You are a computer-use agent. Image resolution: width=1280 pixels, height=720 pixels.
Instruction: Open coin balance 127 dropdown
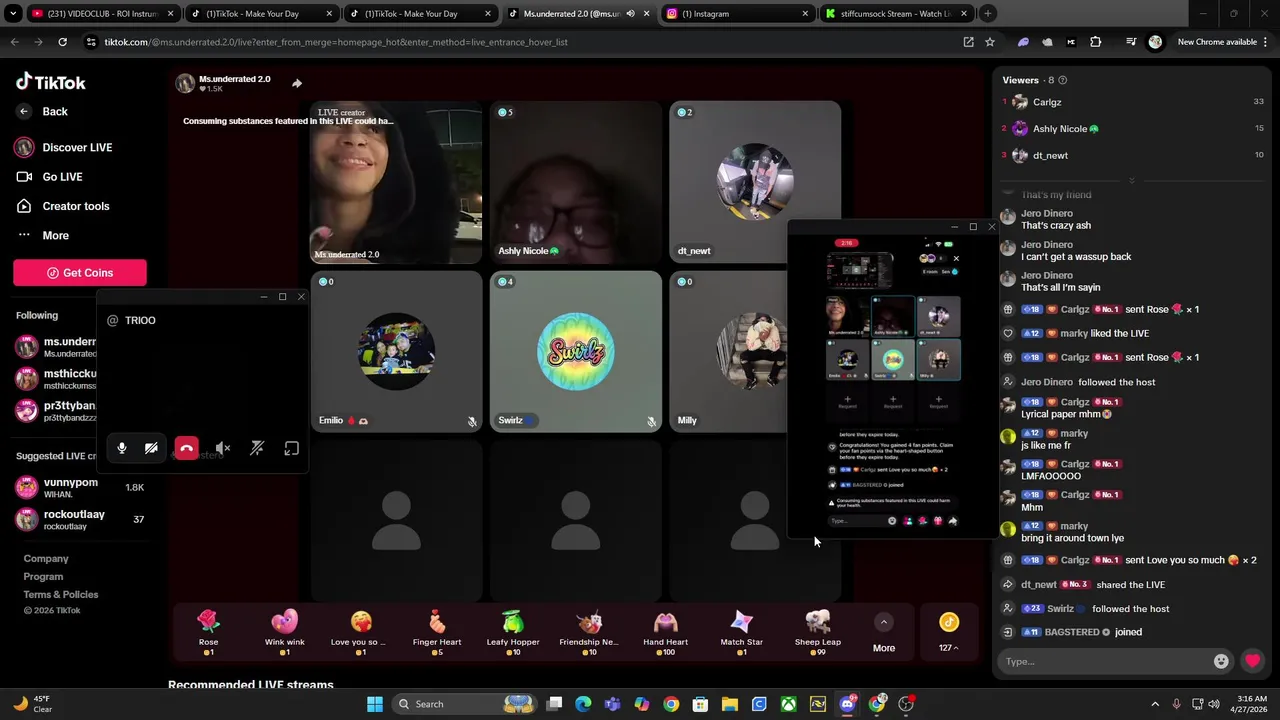[x=949, y=632]
